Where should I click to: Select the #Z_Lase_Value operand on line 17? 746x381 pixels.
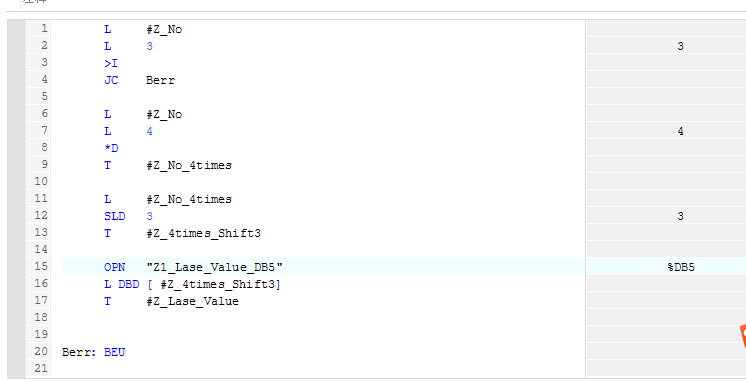193,301
